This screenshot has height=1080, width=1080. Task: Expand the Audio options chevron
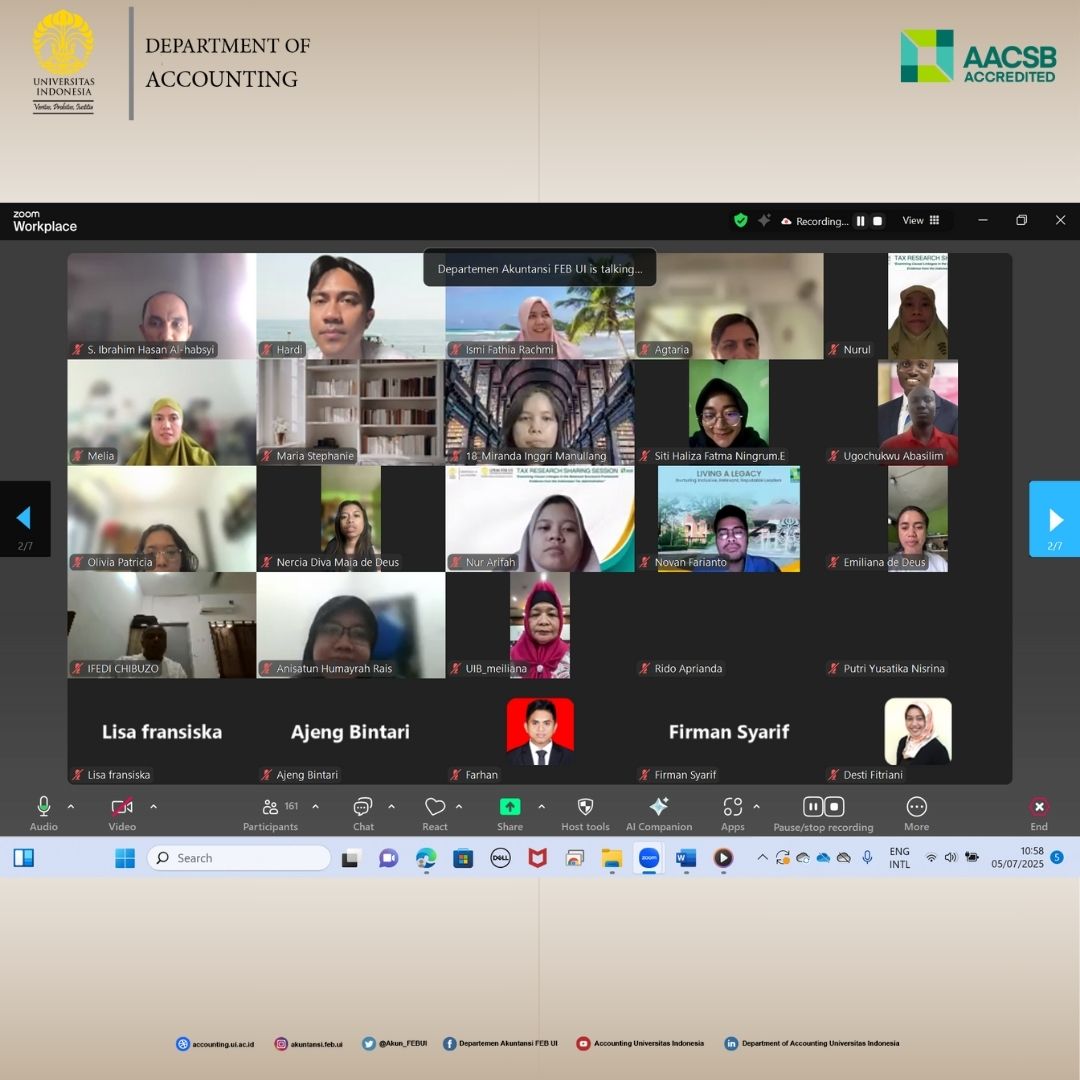point(71,807)
